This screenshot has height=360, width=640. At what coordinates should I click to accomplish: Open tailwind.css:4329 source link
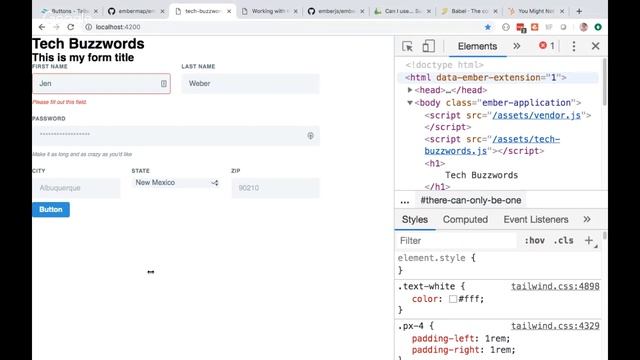[555, 326]
